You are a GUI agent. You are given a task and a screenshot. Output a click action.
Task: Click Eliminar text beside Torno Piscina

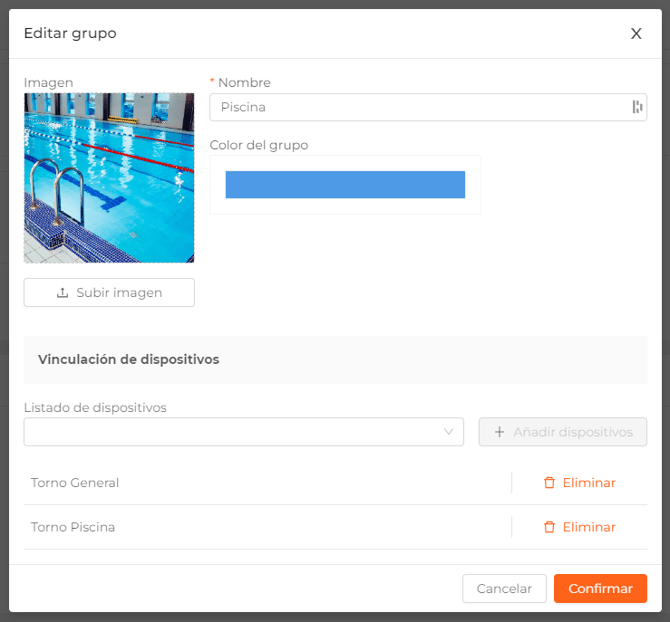pyautogui.click(x=589, y=527)
